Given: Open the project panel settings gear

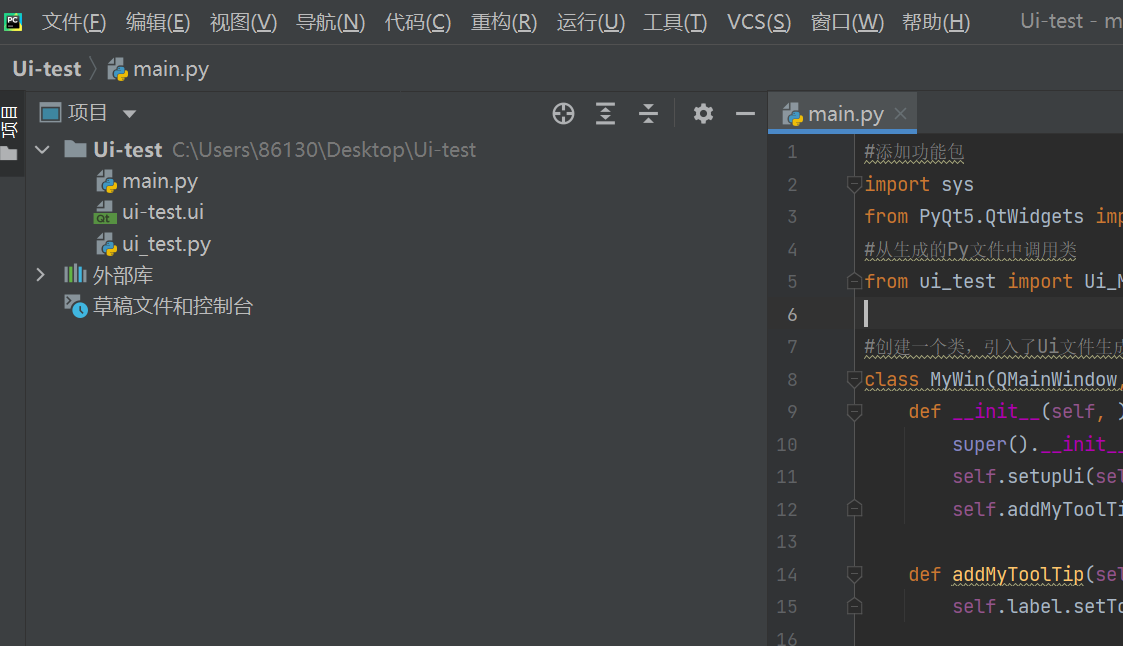Looking at the screenshot, I should [x=703, y=113].
